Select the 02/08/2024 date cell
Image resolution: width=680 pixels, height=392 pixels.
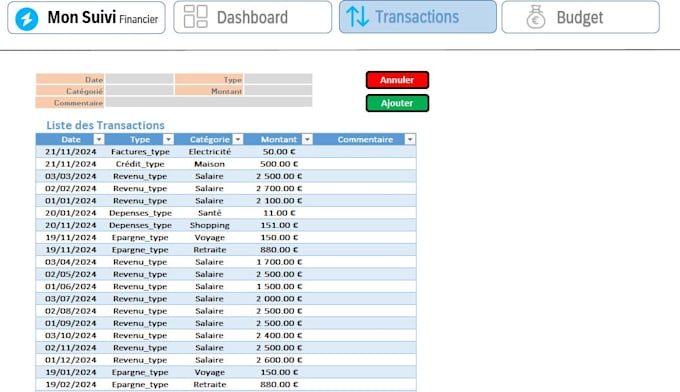(x=71, y=311)
